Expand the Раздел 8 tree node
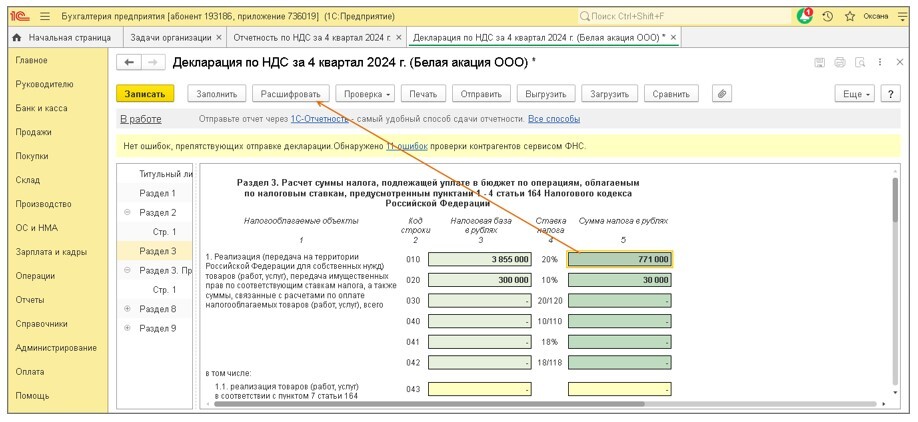The width and height of the screenshot is (918, 422). point(127,309)
